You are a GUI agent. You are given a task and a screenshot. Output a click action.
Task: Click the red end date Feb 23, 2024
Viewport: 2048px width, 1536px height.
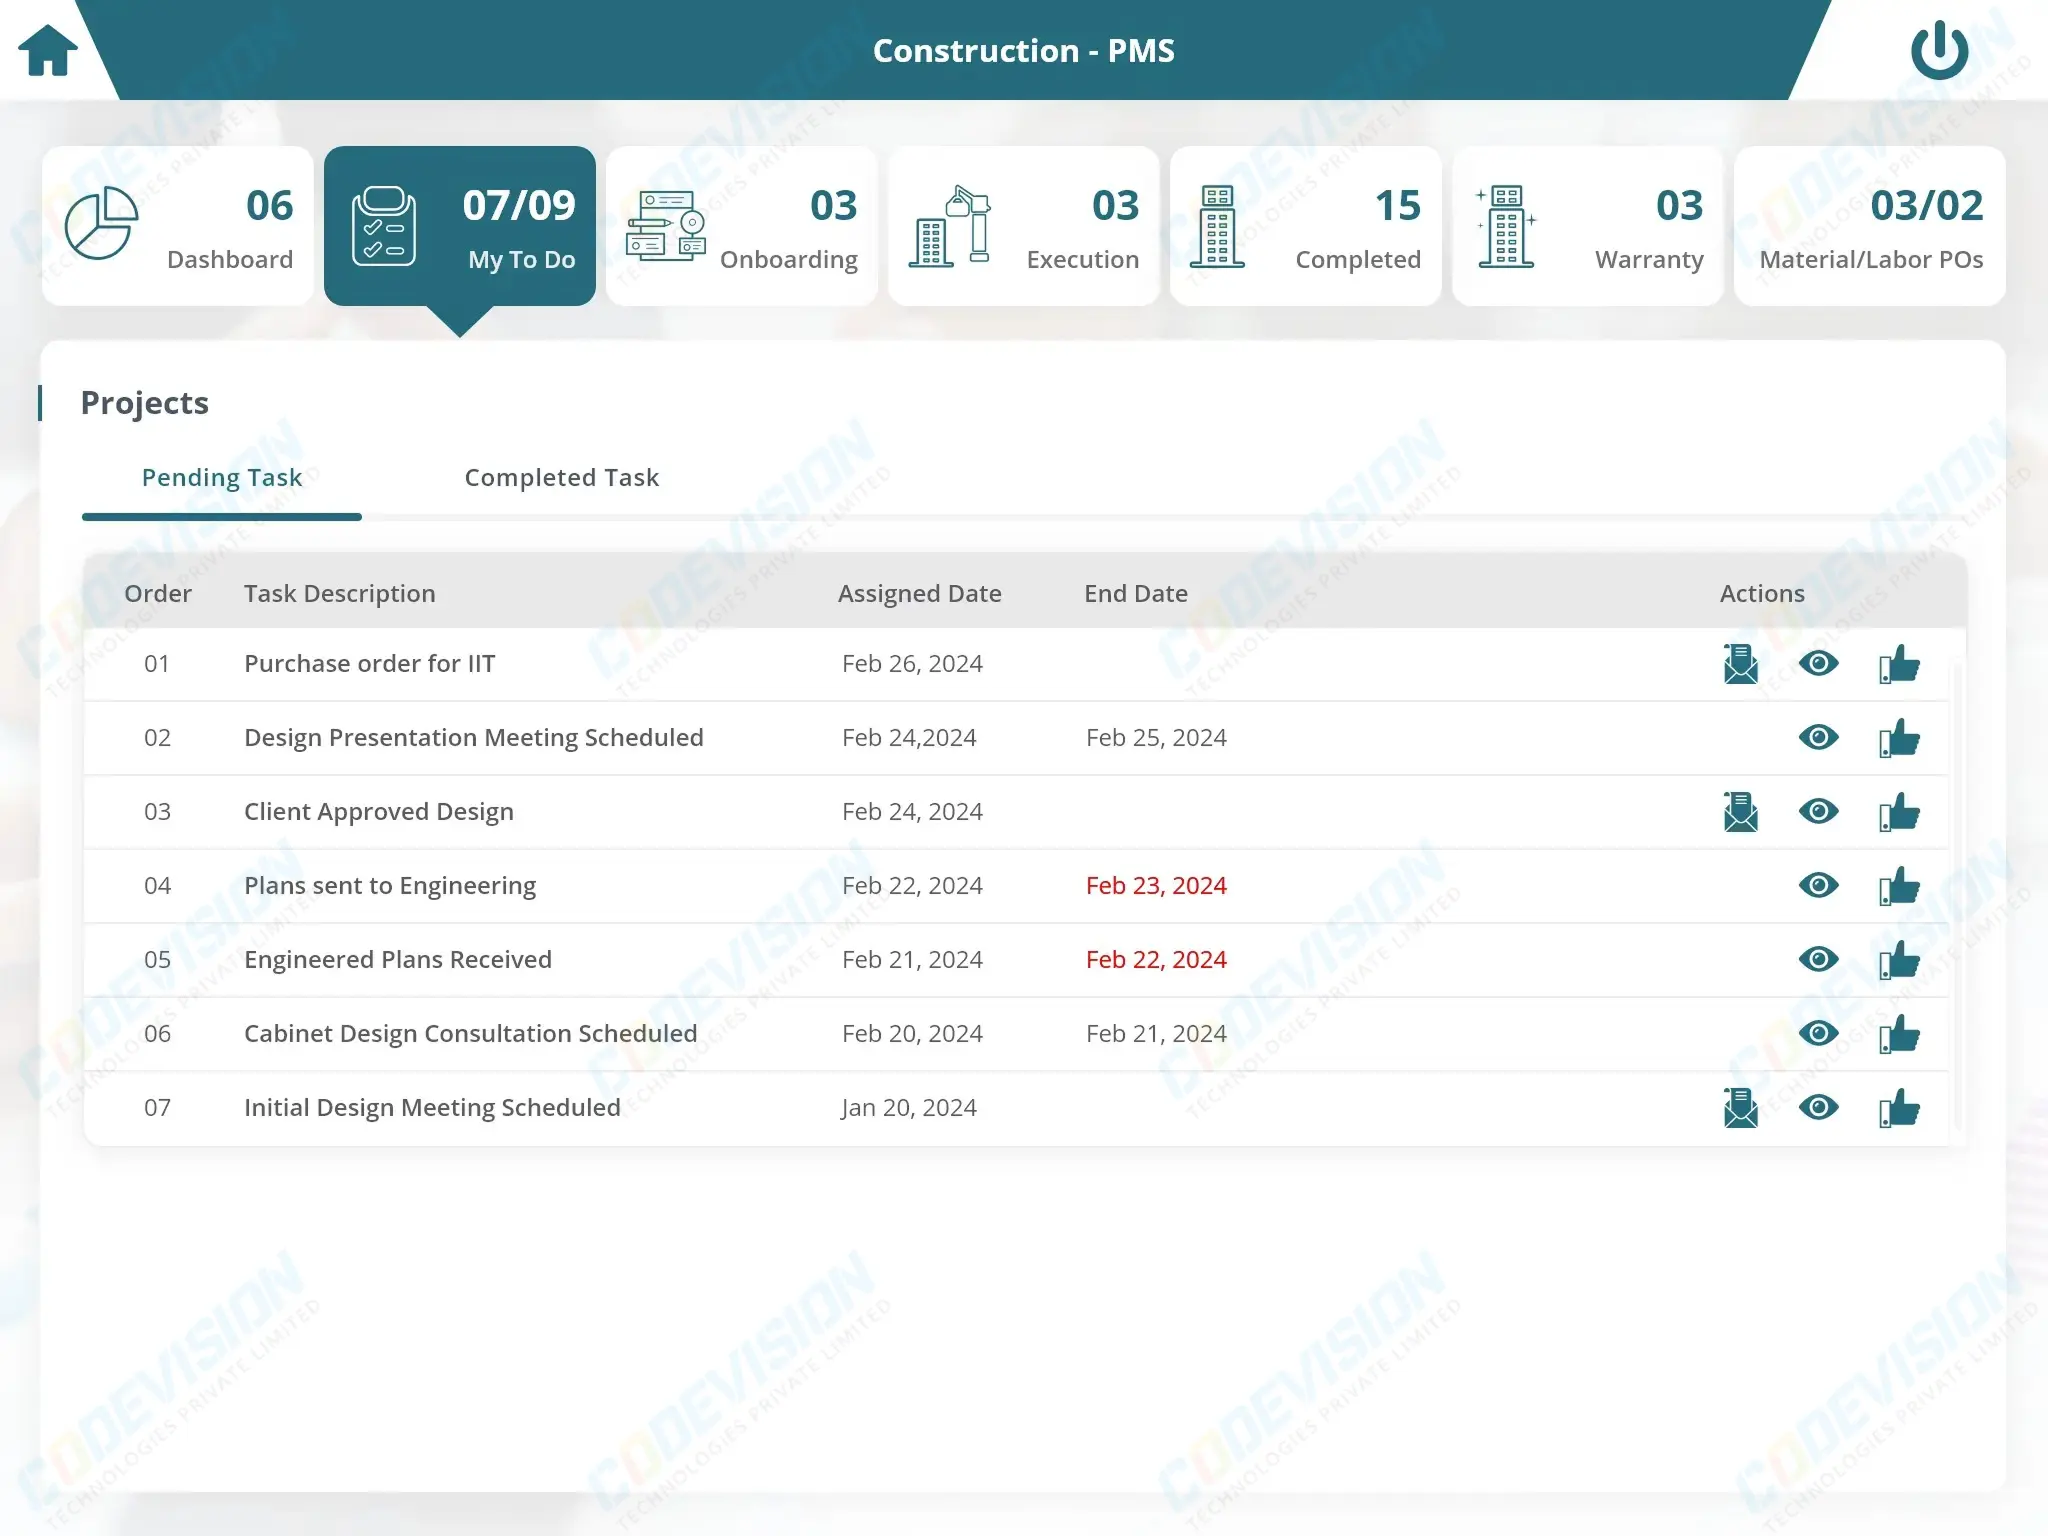point(1156,886)
